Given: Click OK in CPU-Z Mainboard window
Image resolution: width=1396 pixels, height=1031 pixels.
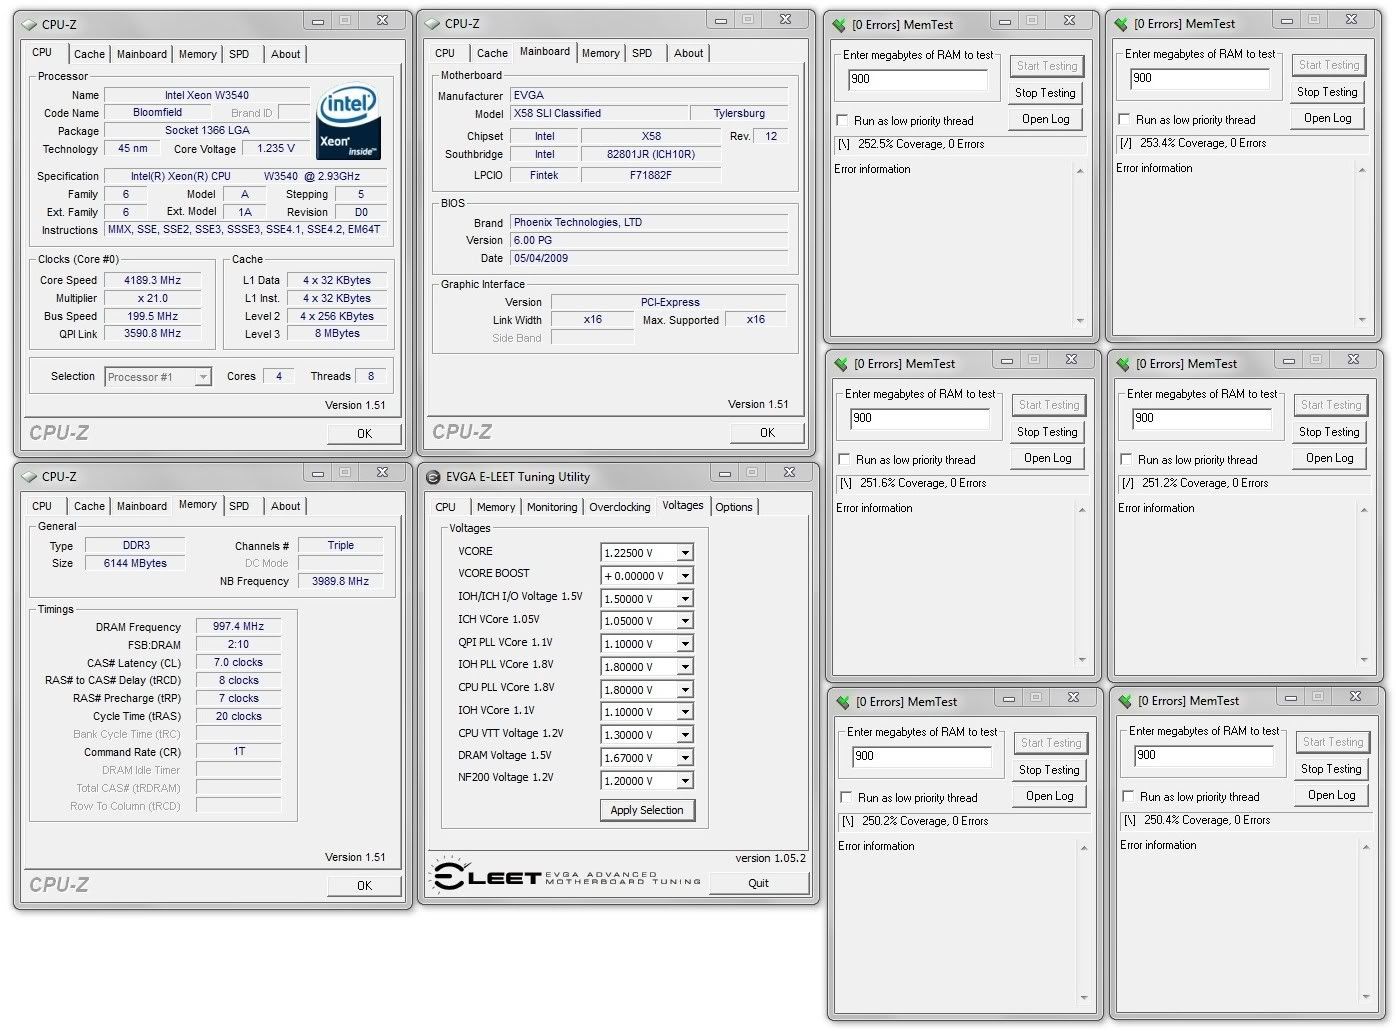Looking at the screenshot, I should (767, 432).
